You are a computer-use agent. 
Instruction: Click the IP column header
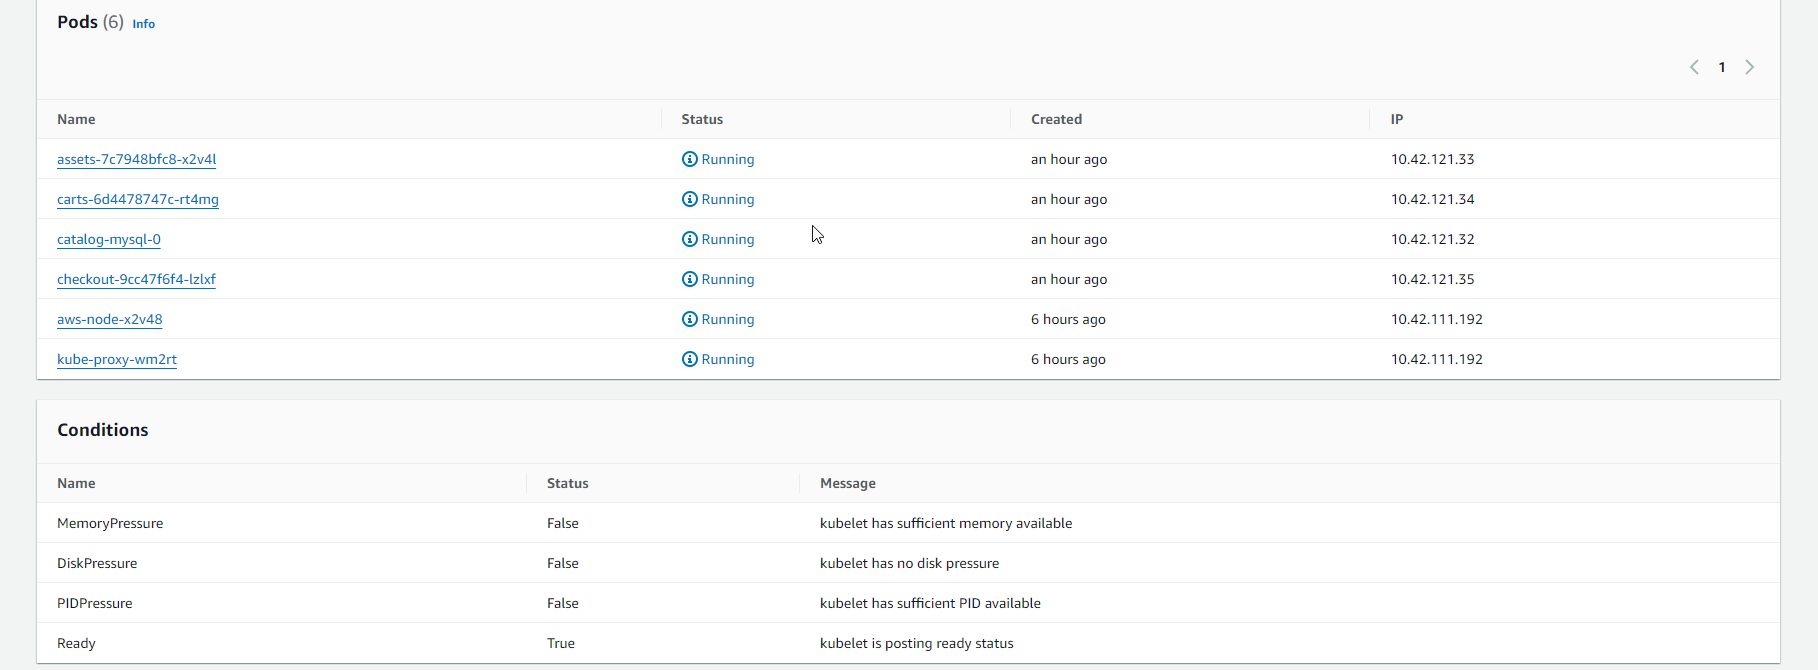tap(1397, 119)
